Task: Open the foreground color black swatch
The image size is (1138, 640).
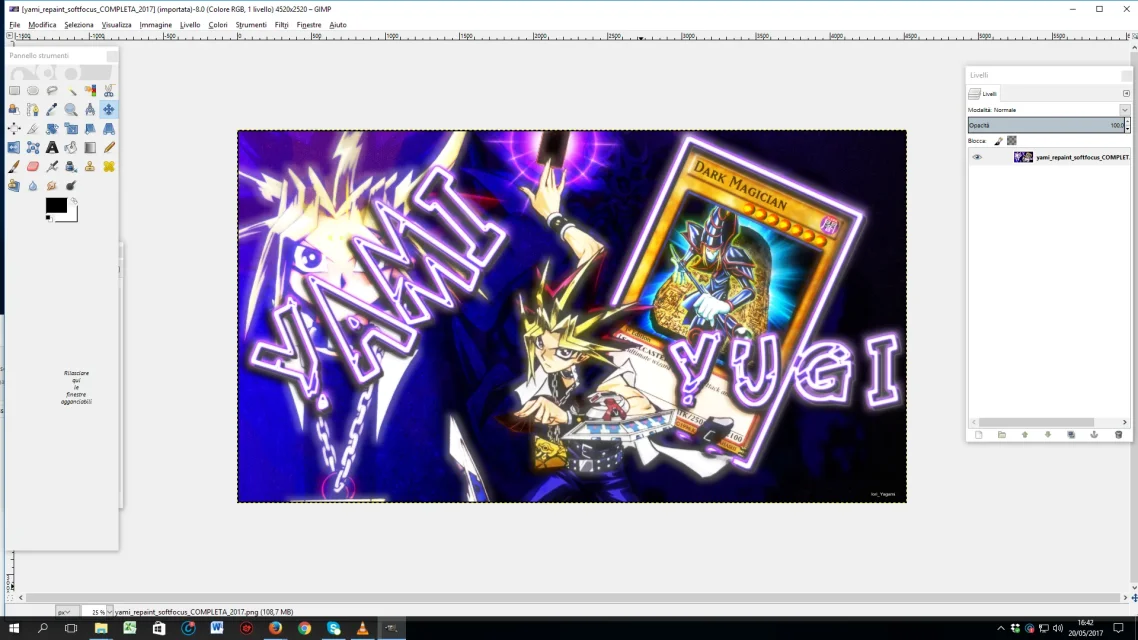Action: (56, 205)
